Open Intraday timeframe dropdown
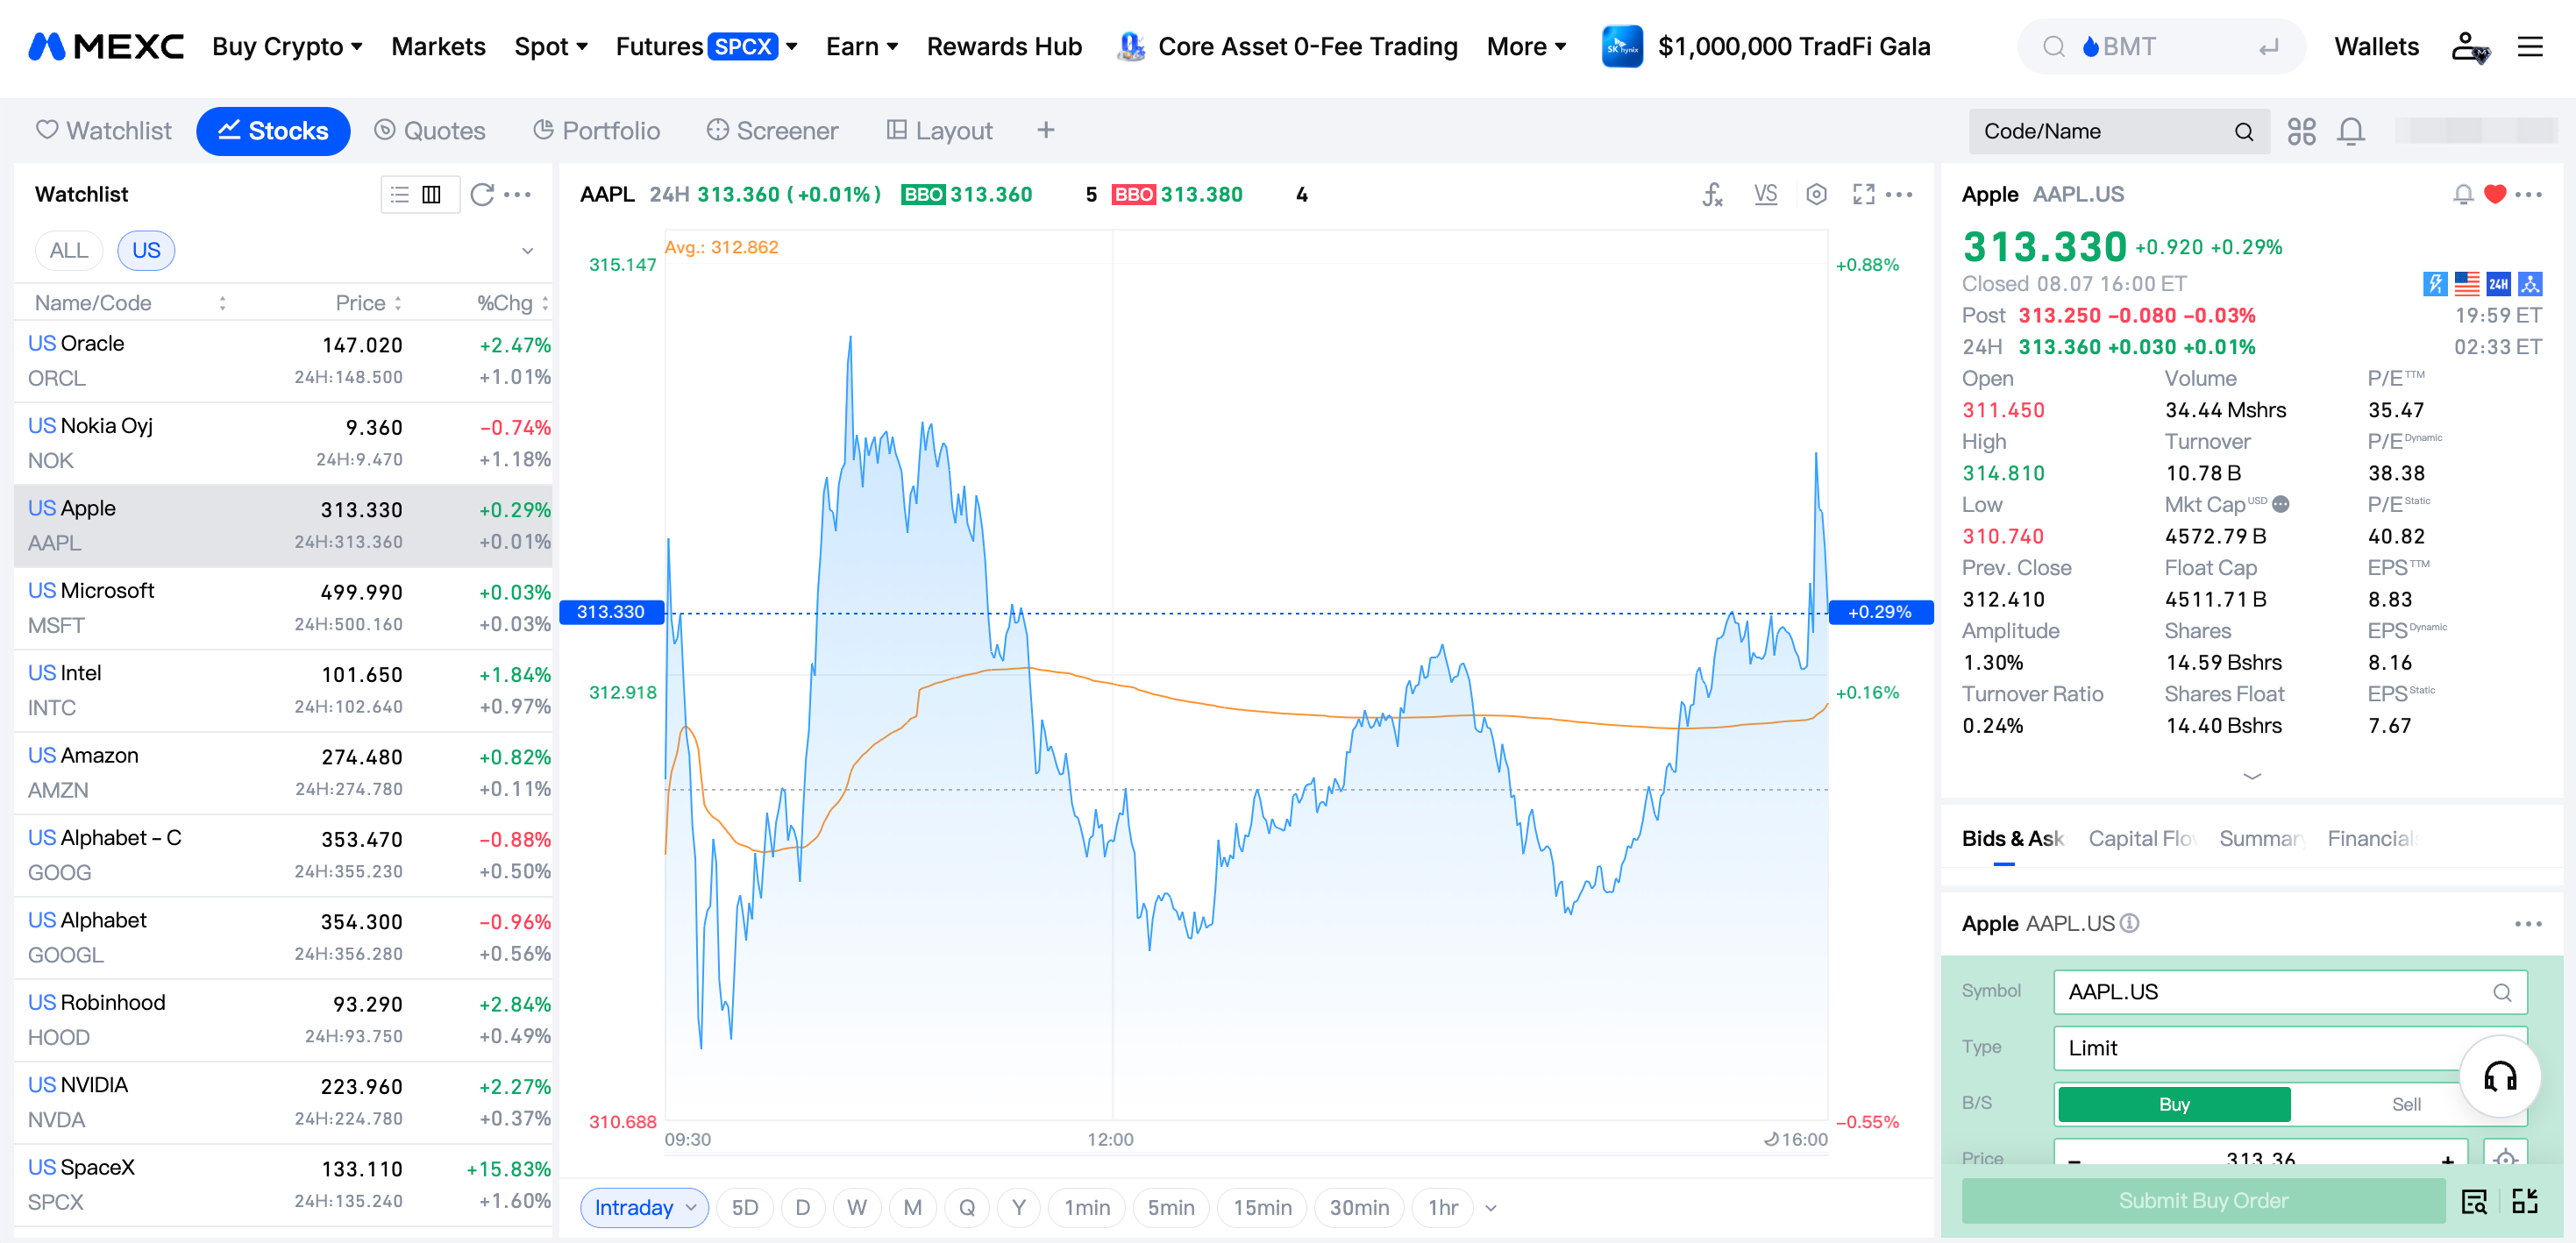 pos(644,1208)
